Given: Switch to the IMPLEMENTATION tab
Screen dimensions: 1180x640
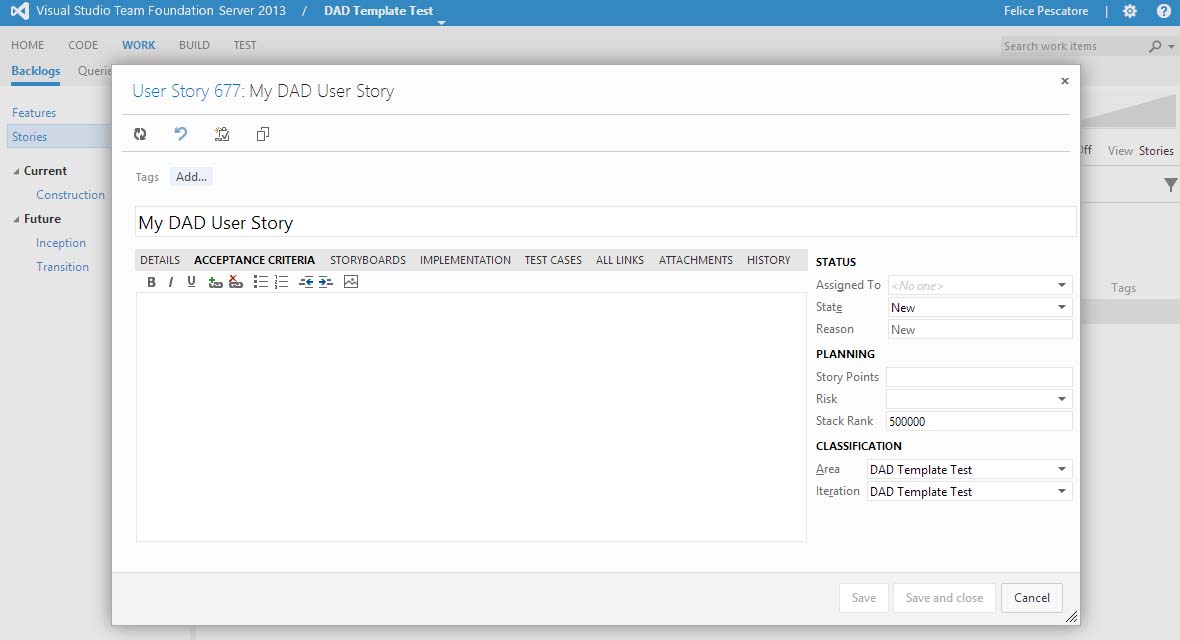Looking at the screenshot, I should pyautogui.click(x=465, y=260).
